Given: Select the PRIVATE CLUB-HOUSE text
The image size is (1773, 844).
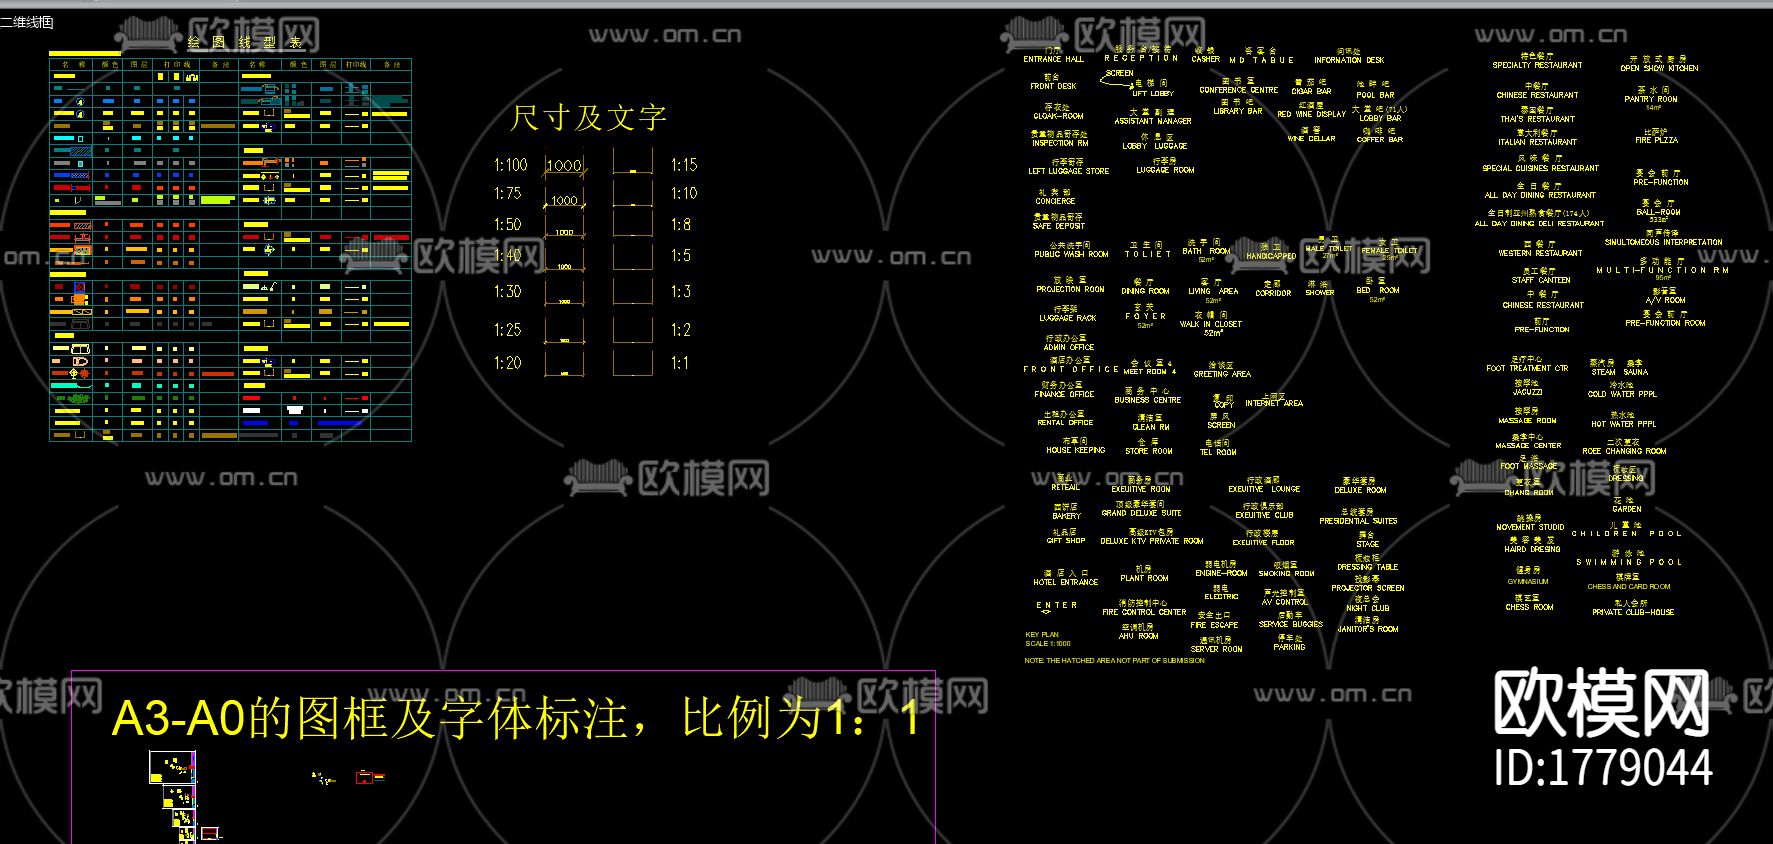Looking at the screenshot, I should (x=1633, y=612).
